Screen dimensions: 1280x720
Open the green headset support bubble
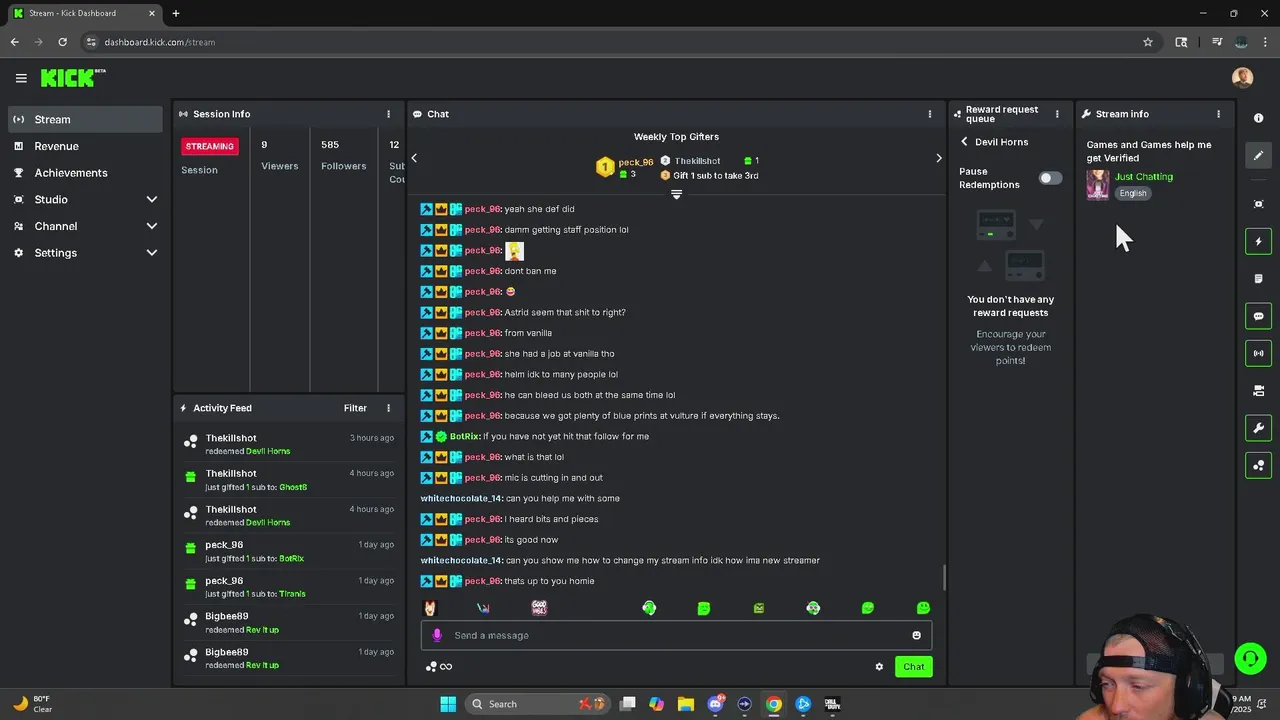(1250, 658)
